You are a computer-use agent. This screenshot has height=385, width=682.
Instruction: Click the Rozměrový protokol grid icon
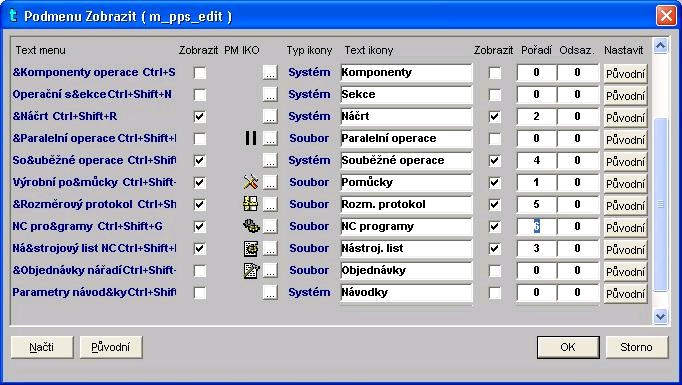tap(251, 204)
